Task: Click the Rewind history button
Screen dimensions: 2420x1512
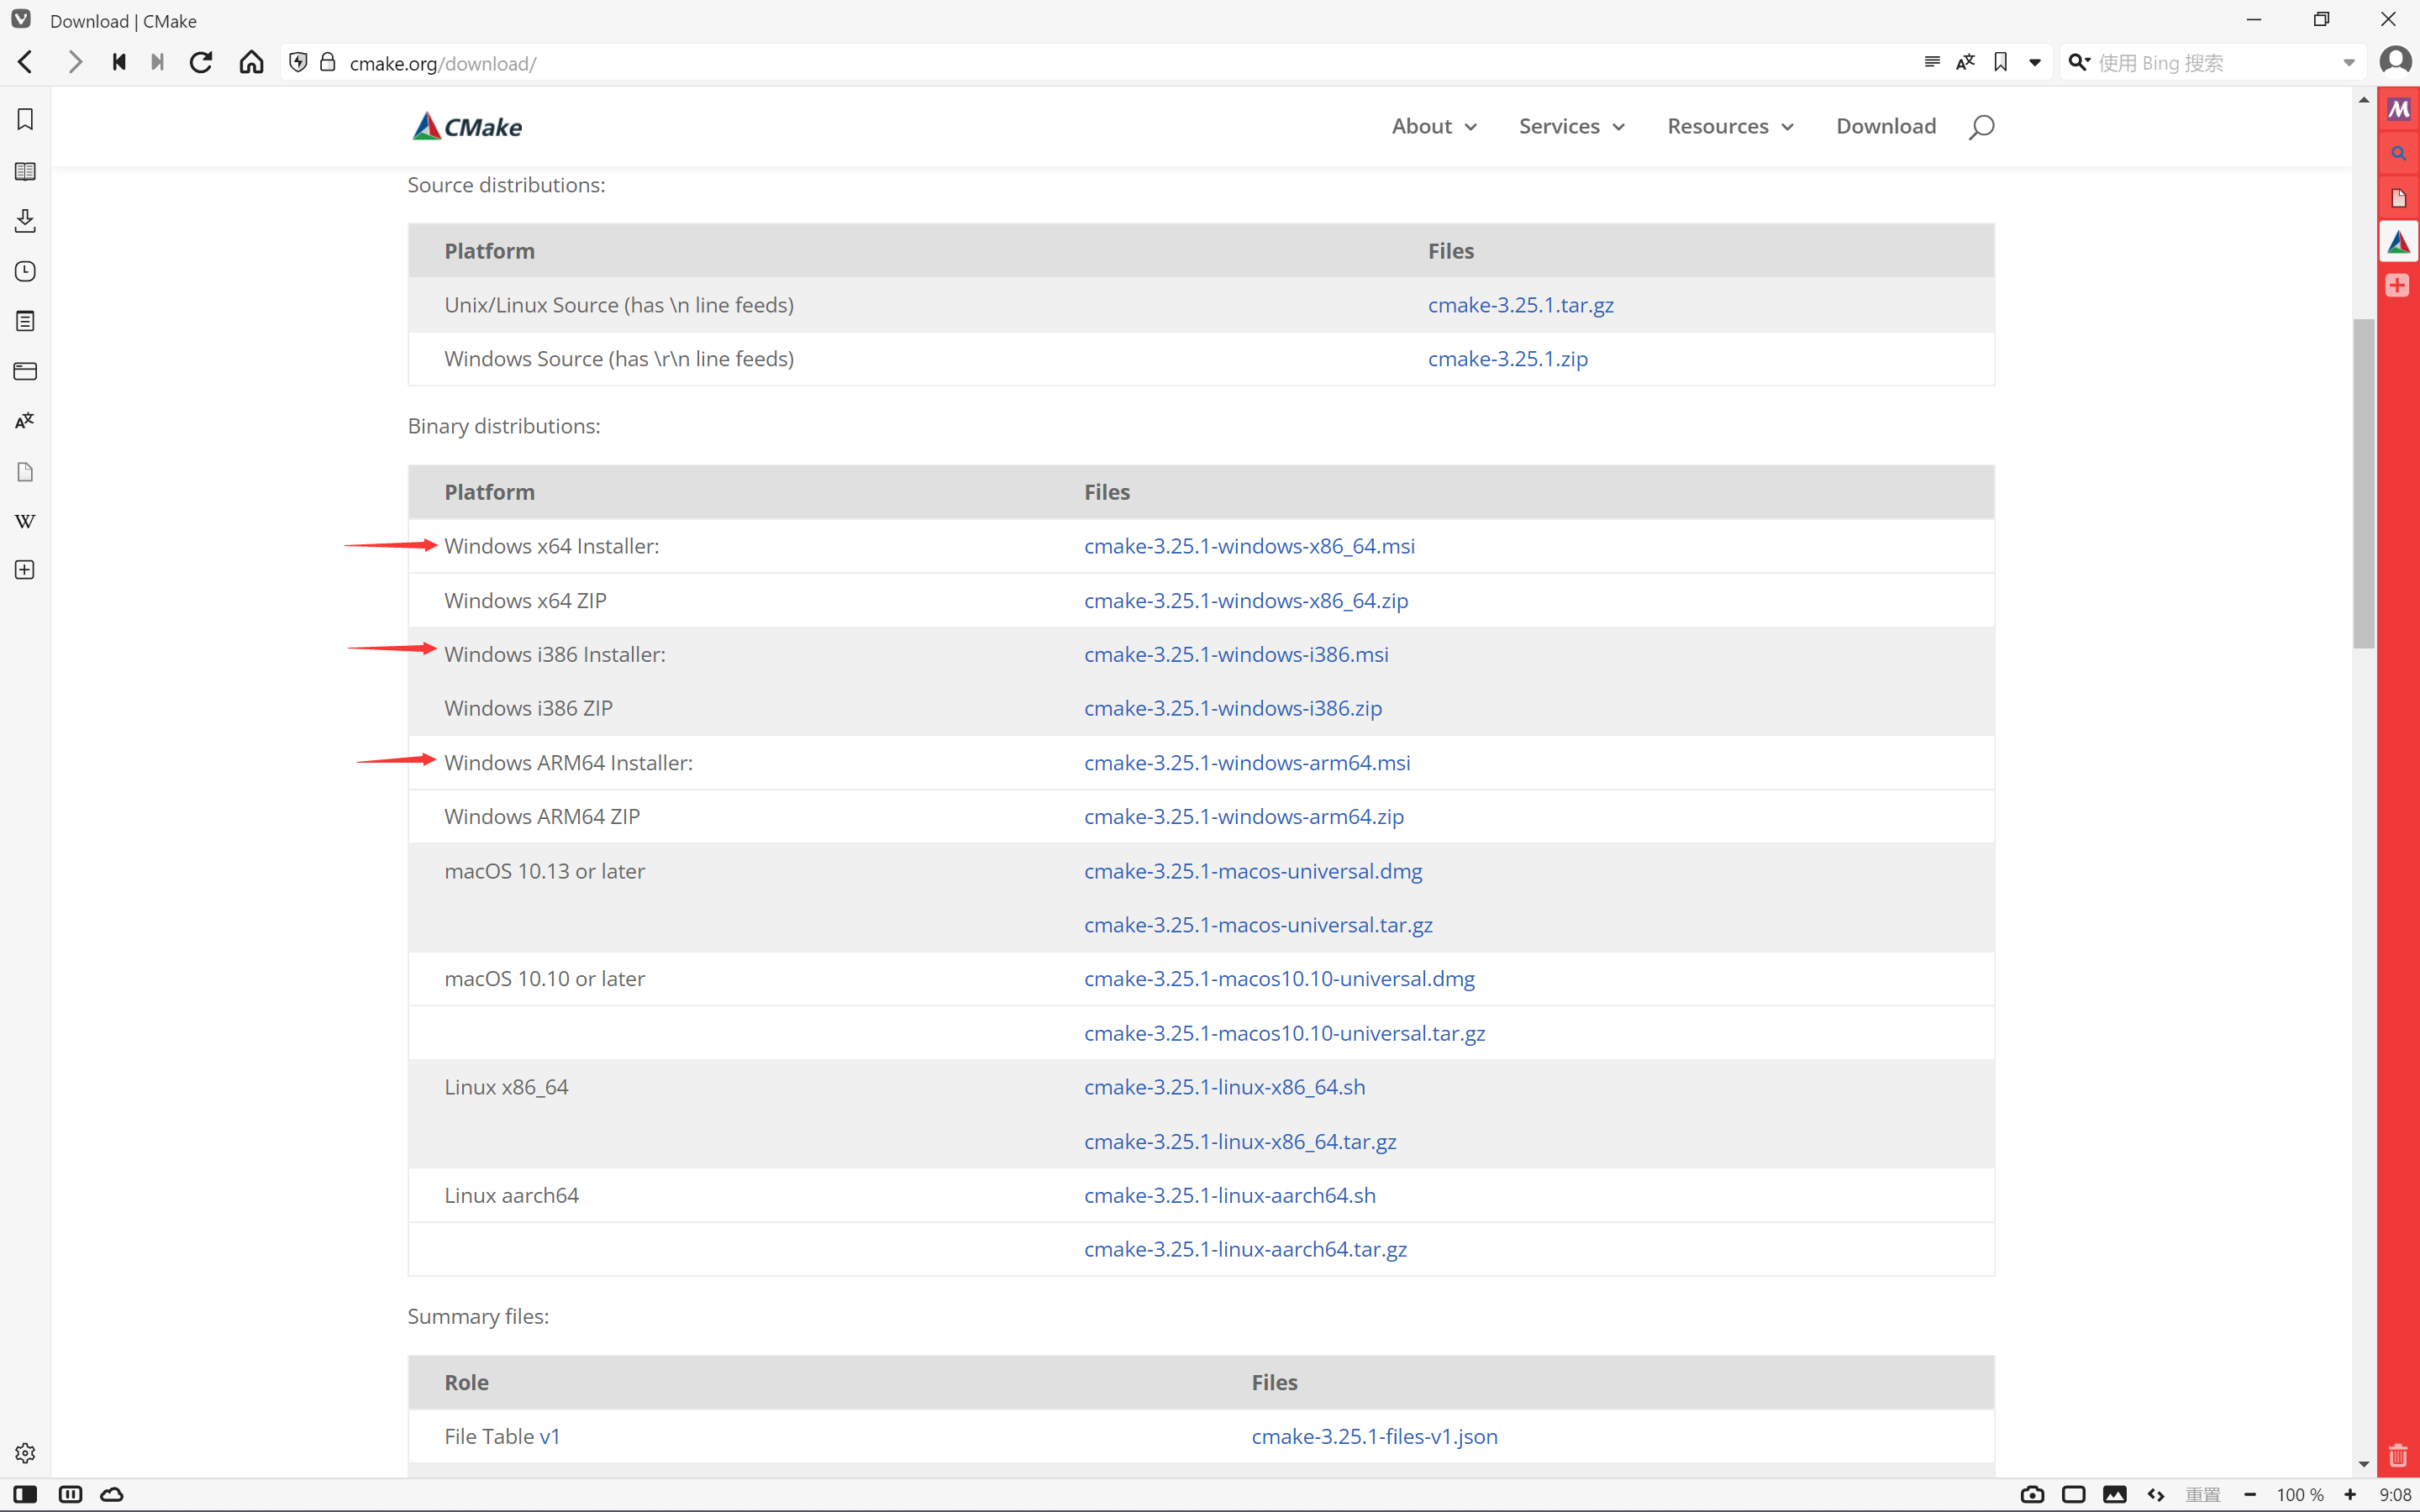Action: point(119,63)
